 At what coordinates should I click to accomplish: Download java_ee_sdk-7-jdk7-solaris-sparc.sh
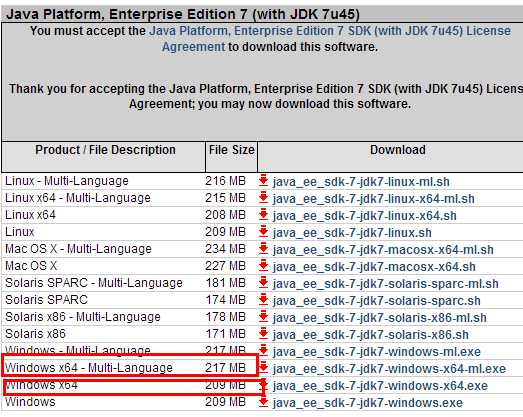pyautogui.click(x=376, y=301)
